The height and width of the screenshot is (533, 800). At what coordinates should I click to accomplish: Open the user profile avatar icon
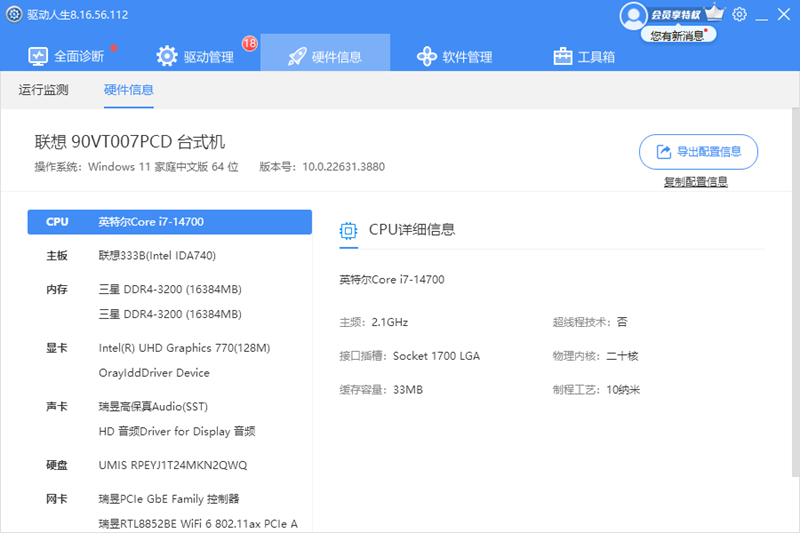pyautogui.click(x=634, y=15)
